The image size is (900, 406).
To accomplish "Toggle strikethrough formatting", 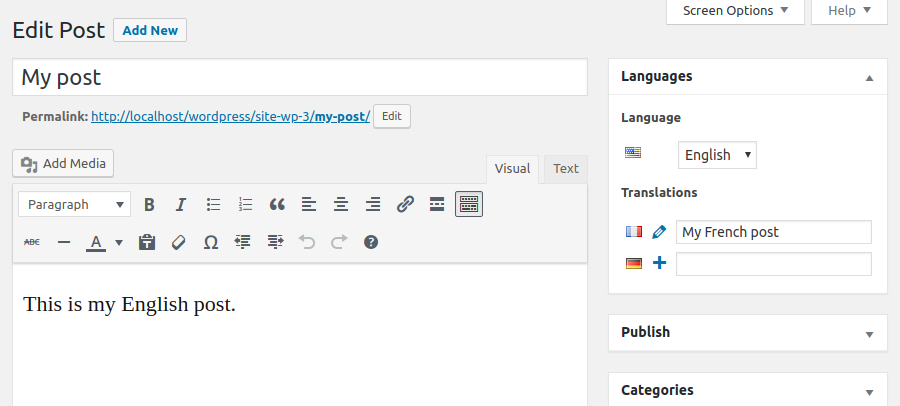I will [32, 242].
